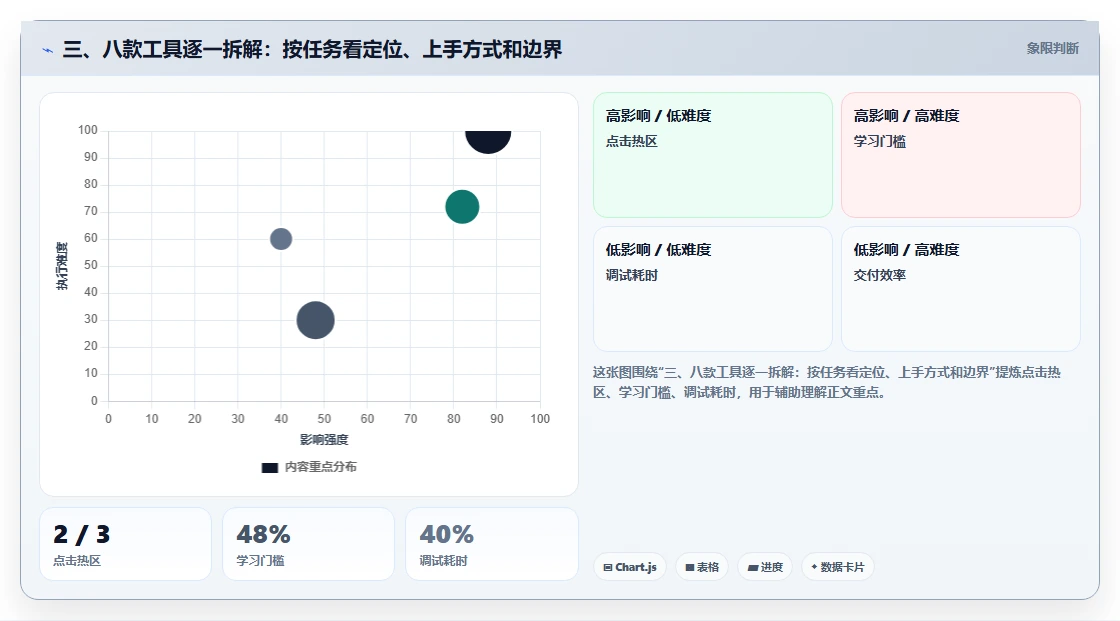Image resolution: width=1120 pixels, height=621 pixels.
Task: Click the 表格 tag pill
Action: (702, 567)
